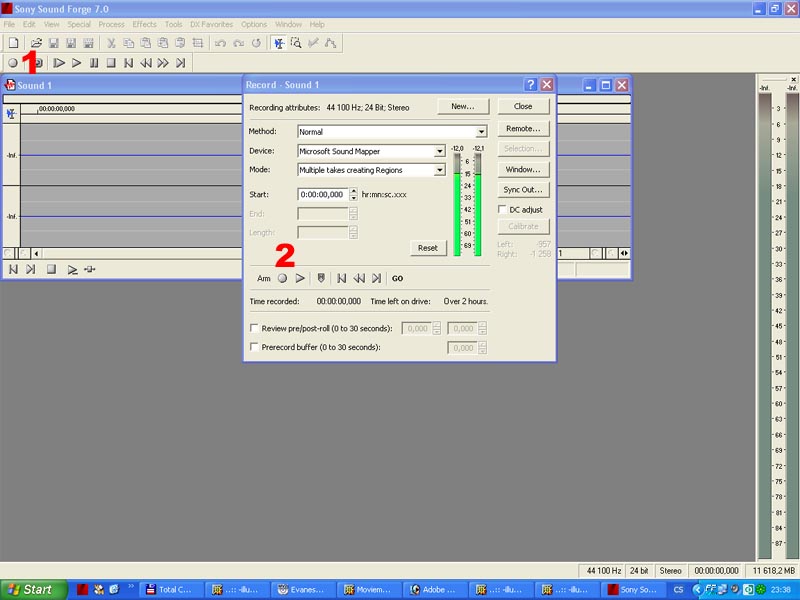Start recording from the main transport Record button
This screenshot has height=600, width=800.
[13, 63]
